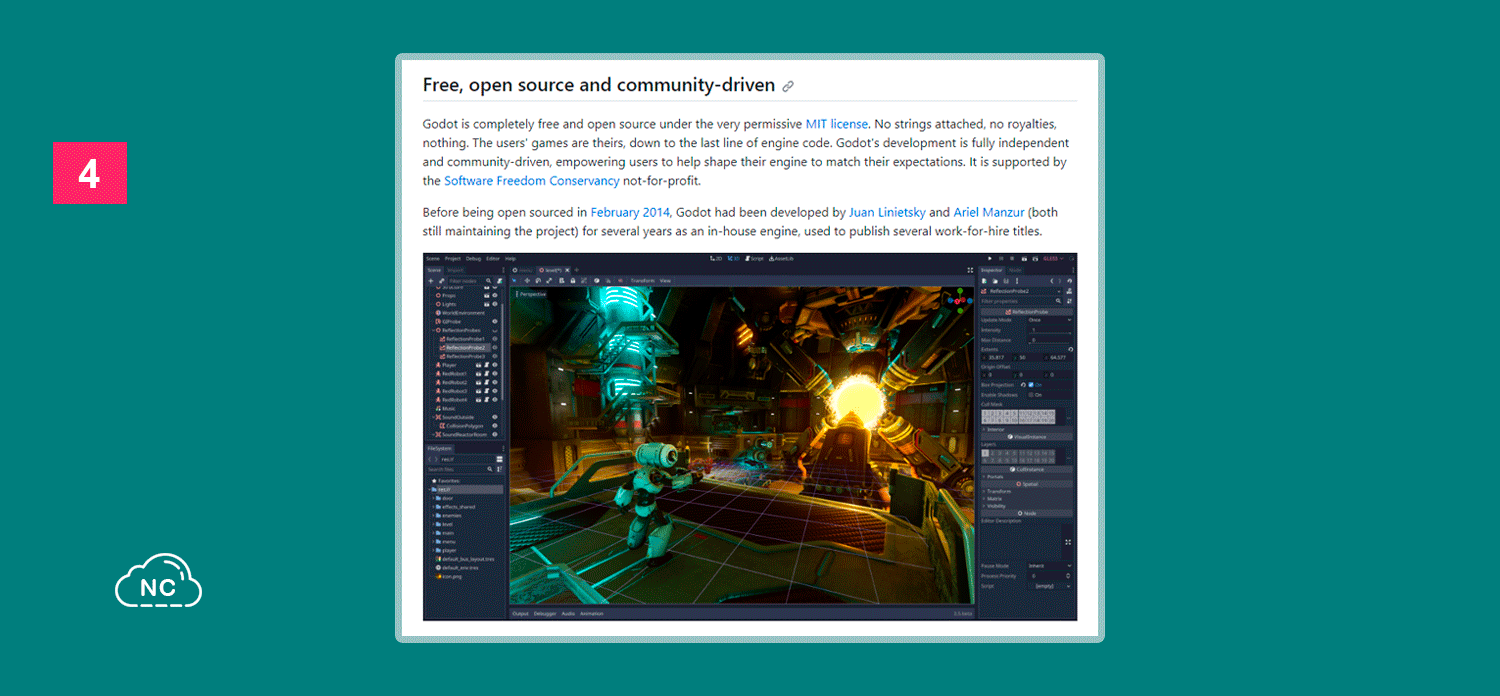1500x696 pixels.
Task: Toggle visibility of SoundOutside node
Action: (x=494, y=417)
